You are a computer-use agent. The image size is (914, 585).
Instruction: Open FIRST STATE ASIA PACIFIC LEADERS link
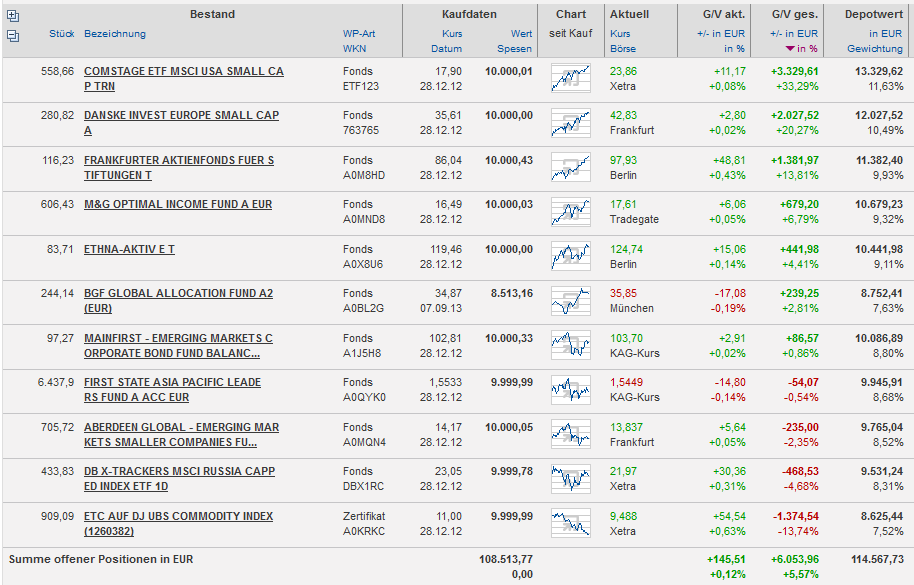pos(173,390)
